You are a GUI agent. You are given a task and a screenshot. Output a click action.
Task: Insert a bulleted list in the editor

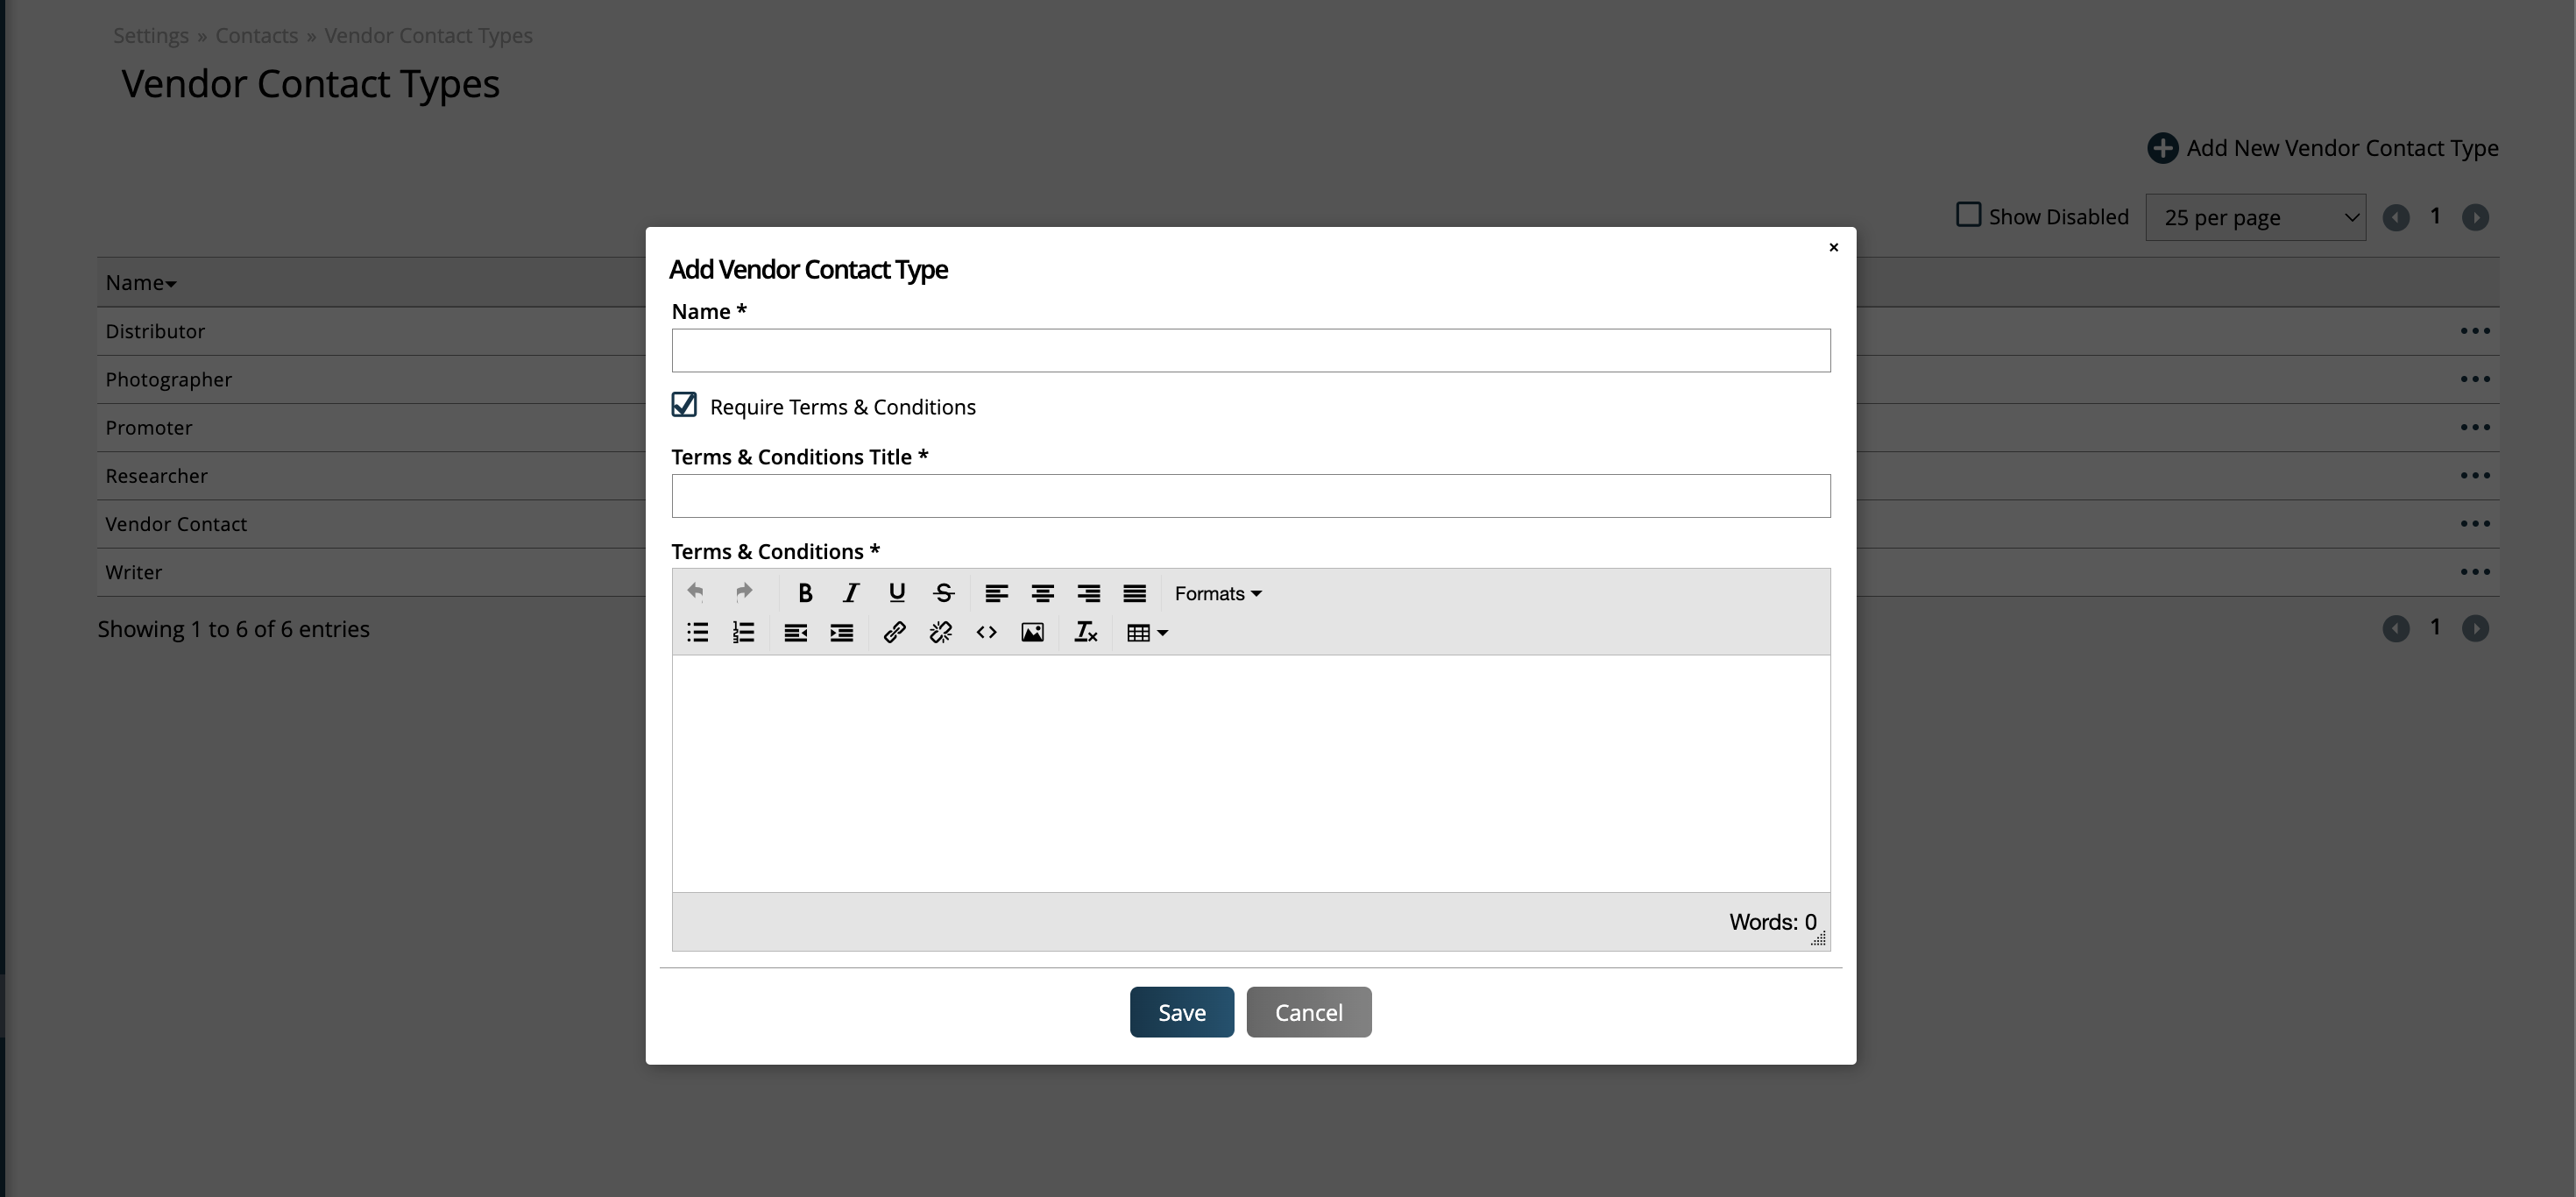coord(697,632)
